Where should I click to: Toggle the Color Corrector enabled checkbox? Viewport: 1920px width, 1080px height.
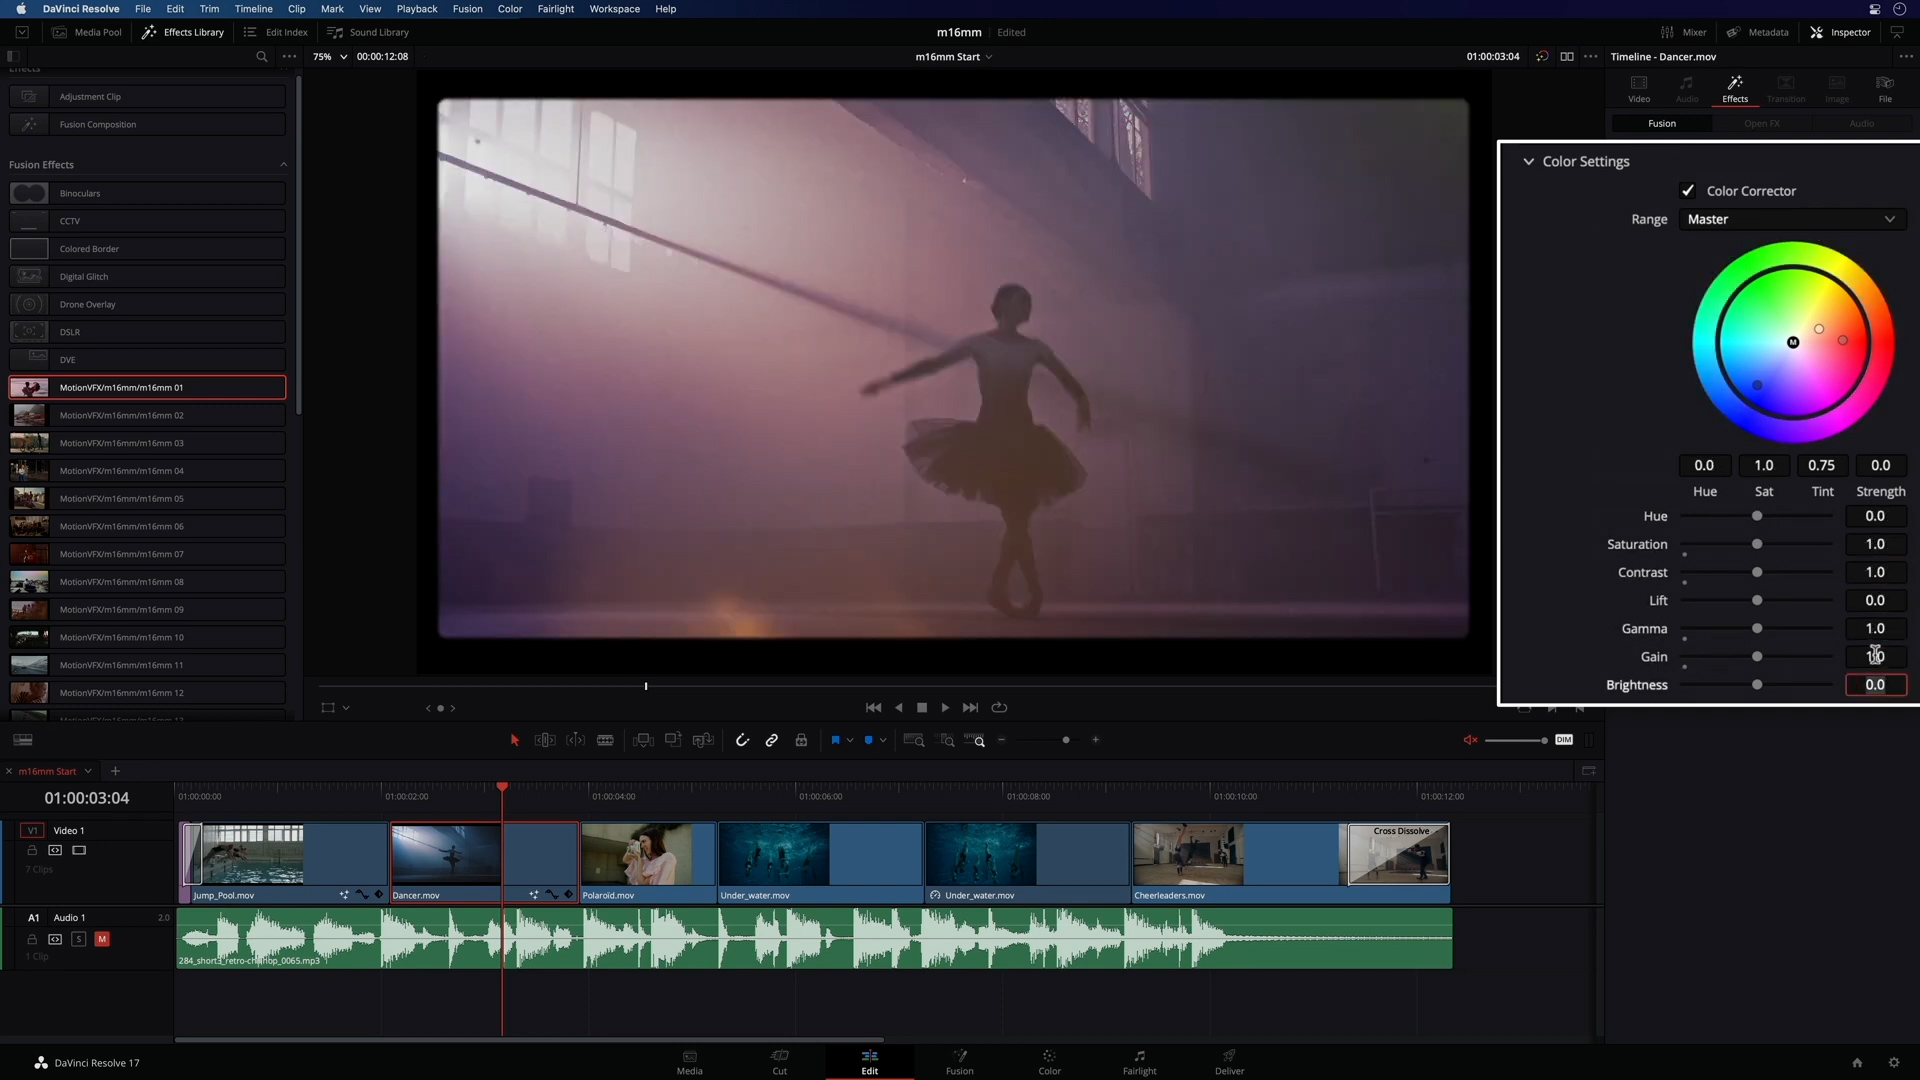tap(1688, 190)
